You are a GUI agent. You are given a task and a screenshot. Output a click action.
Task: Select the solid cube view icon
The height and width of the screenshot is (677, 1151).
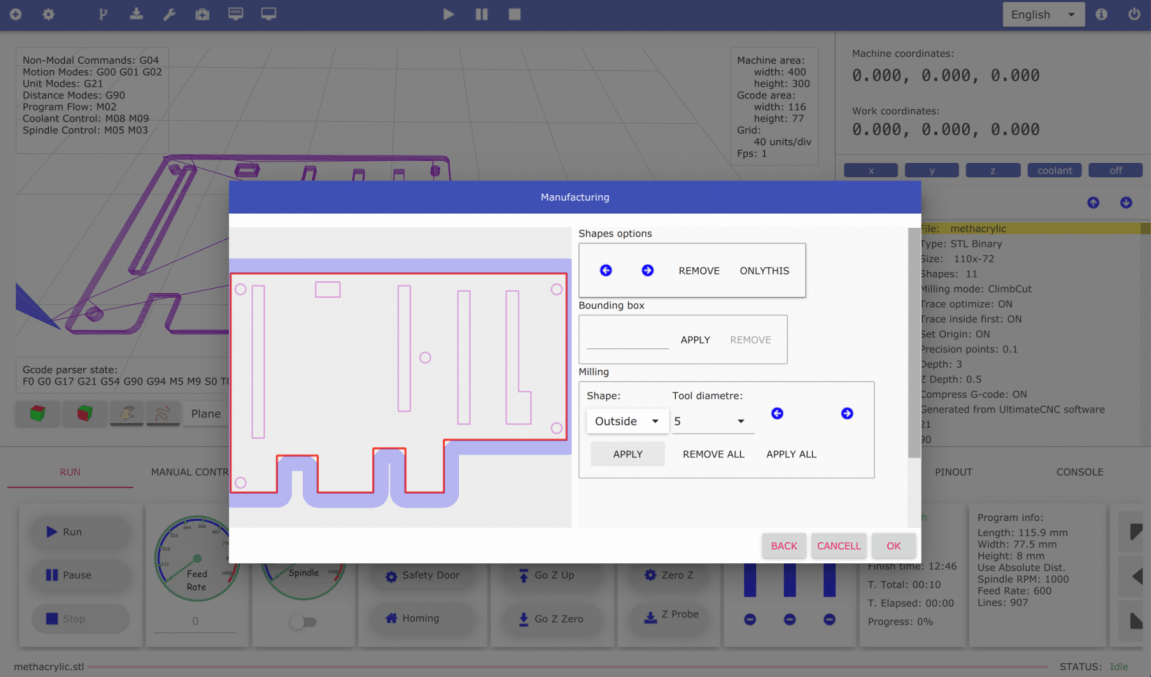[37, 413]
